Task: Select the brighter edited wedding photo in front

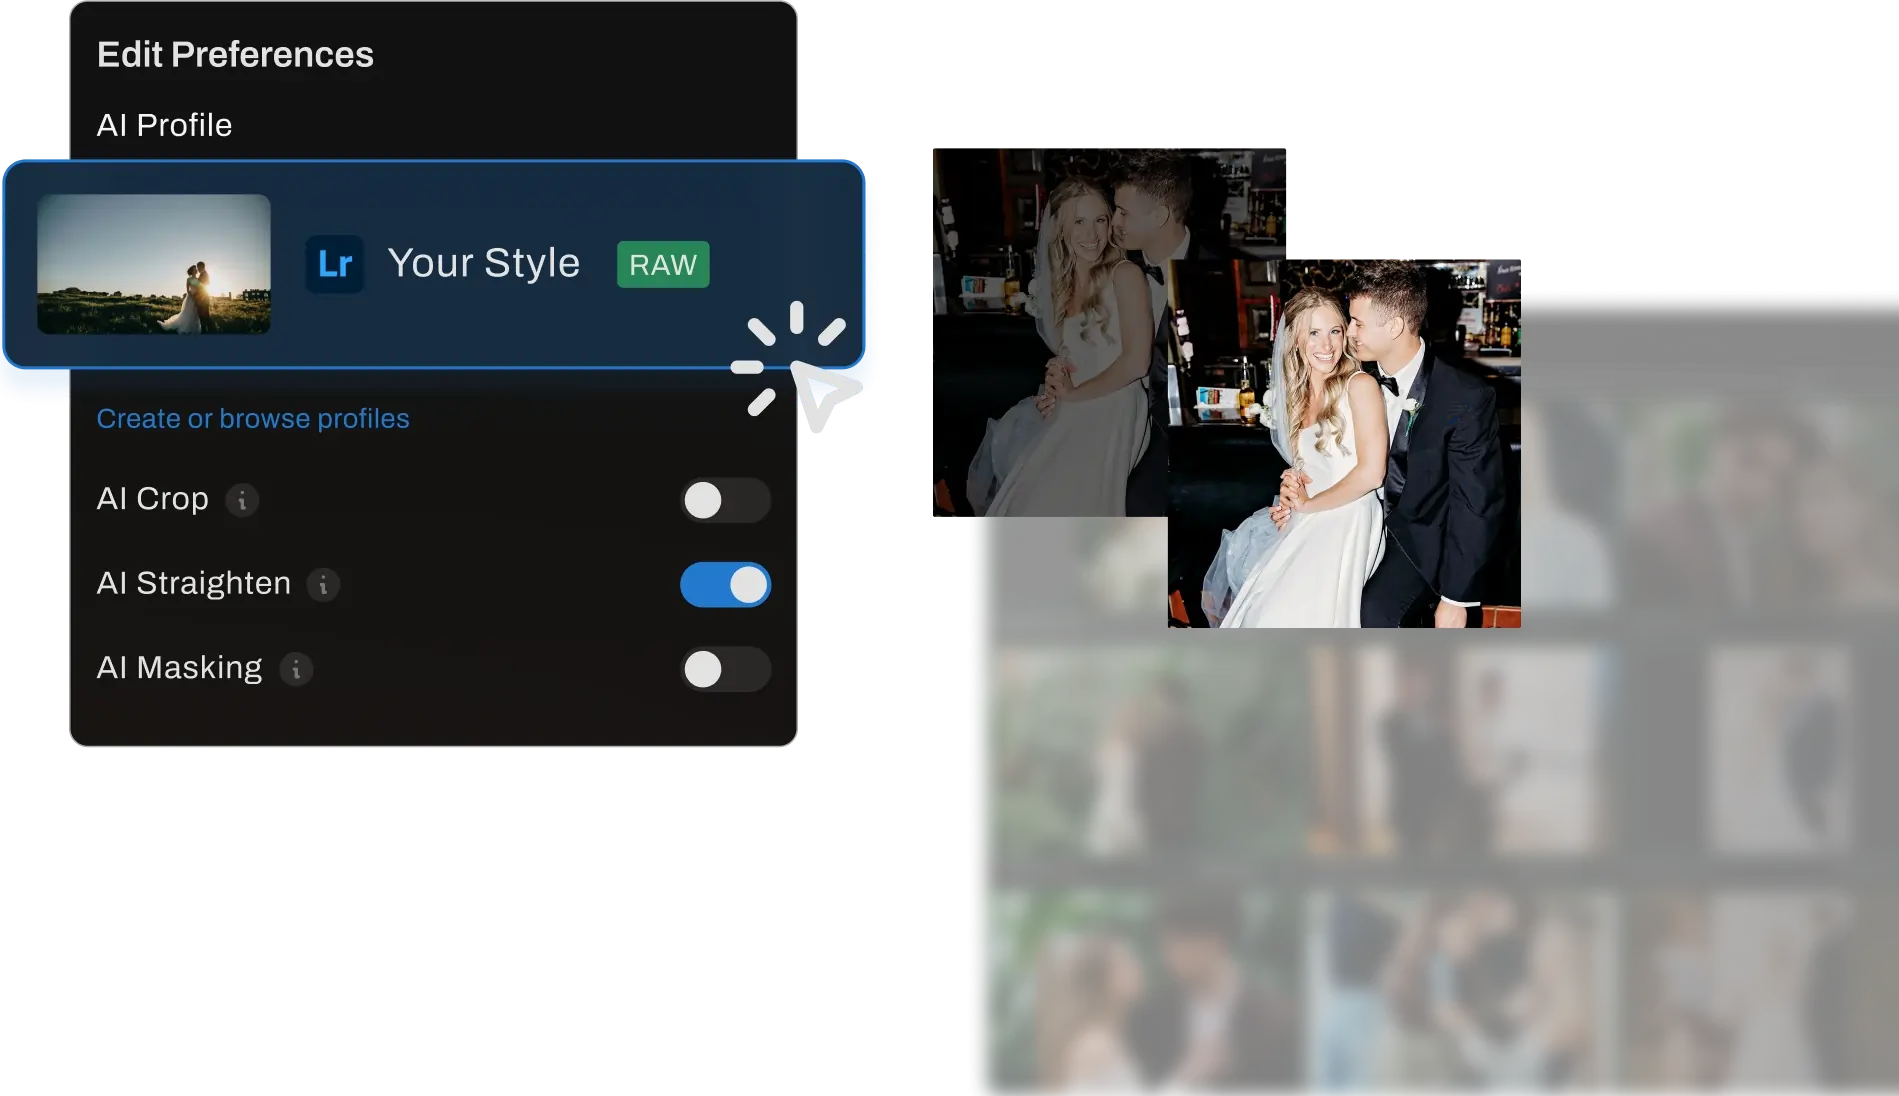Action: [x=1344, y=444]
